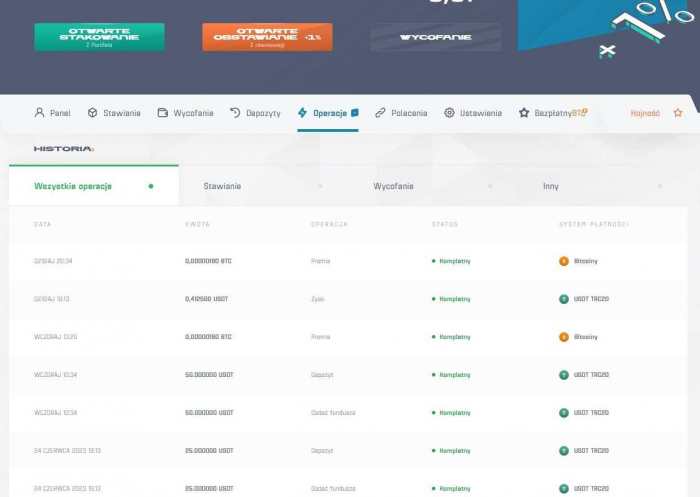Switch to the Stawianie history tab
Image resolution: width=700 pixels, height=497 pixels.
[x=222, y=186]
